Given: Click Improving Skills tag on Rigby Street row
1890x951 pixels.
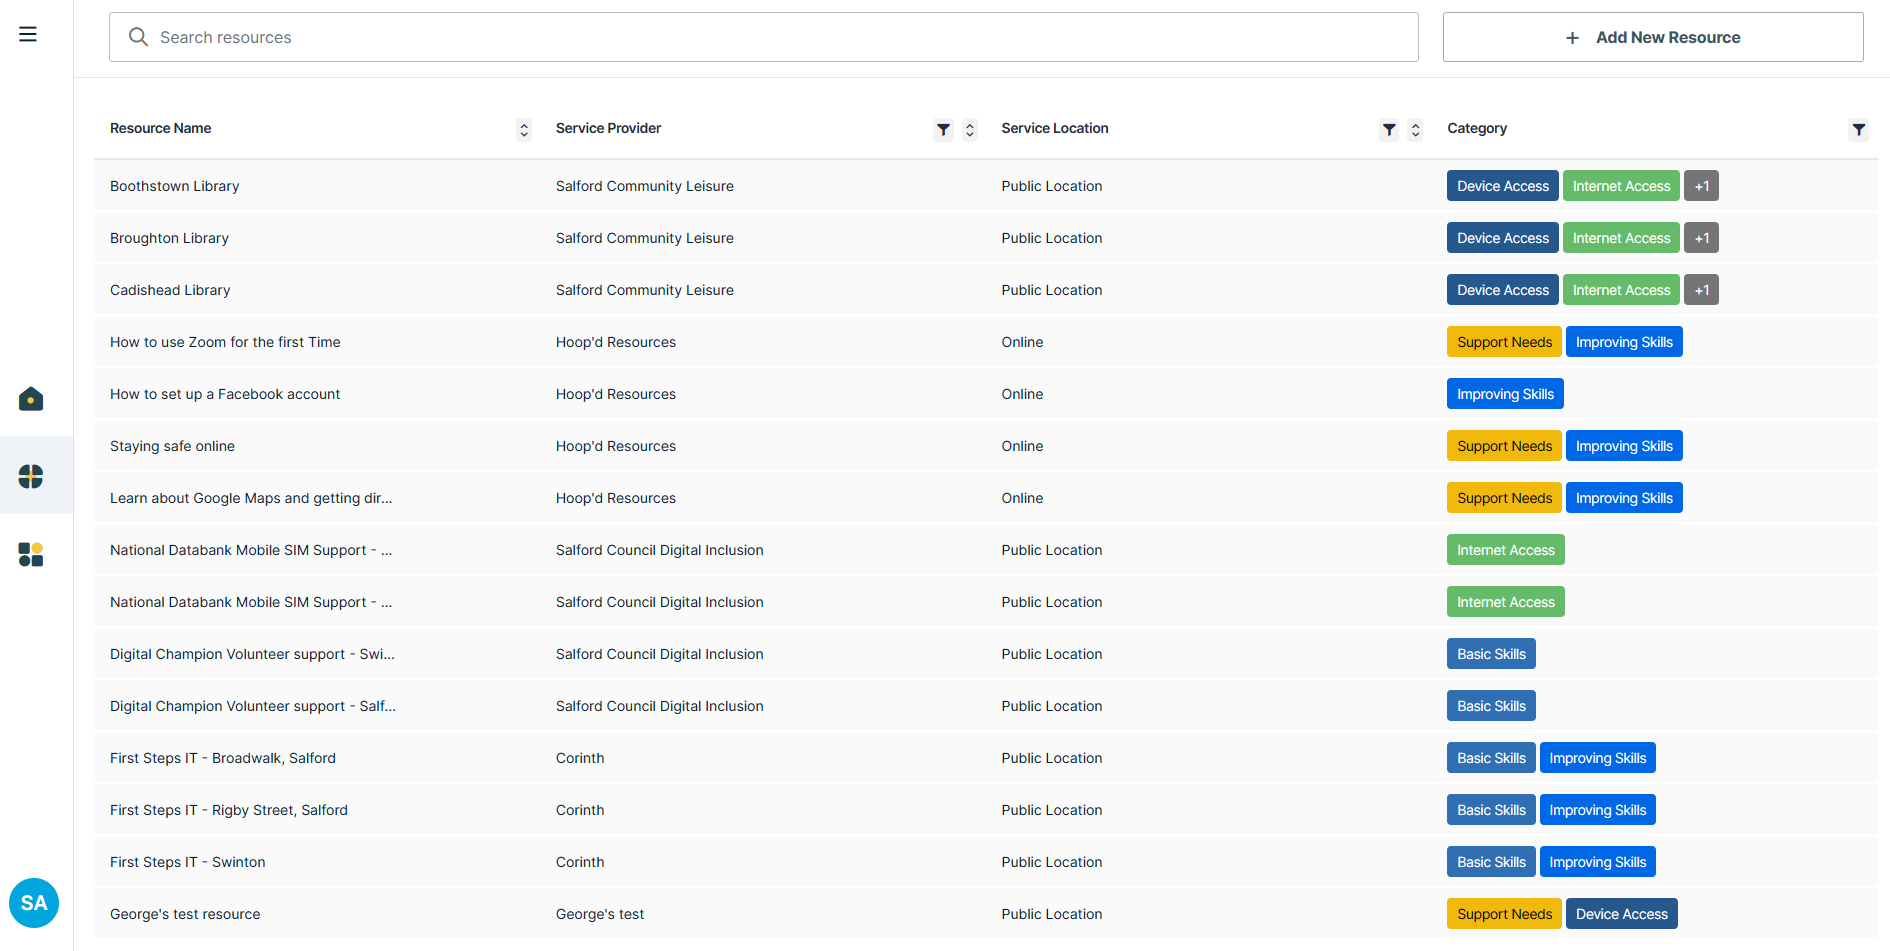Looking at the screenshot, I should click(x=1597, y=810).
